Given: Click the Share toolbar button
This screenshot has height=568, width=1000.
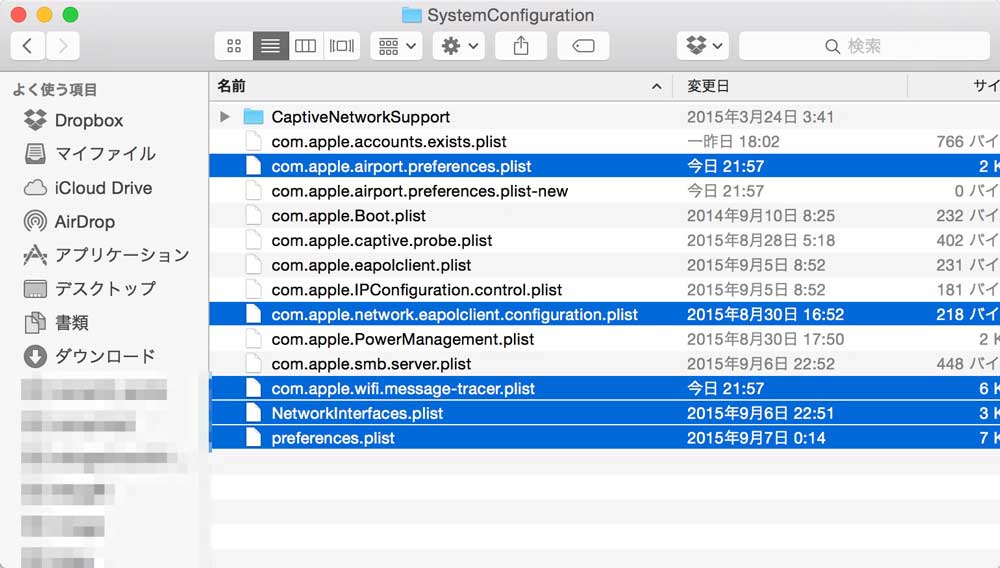Looking at the screenshot, I should (521, 46).
